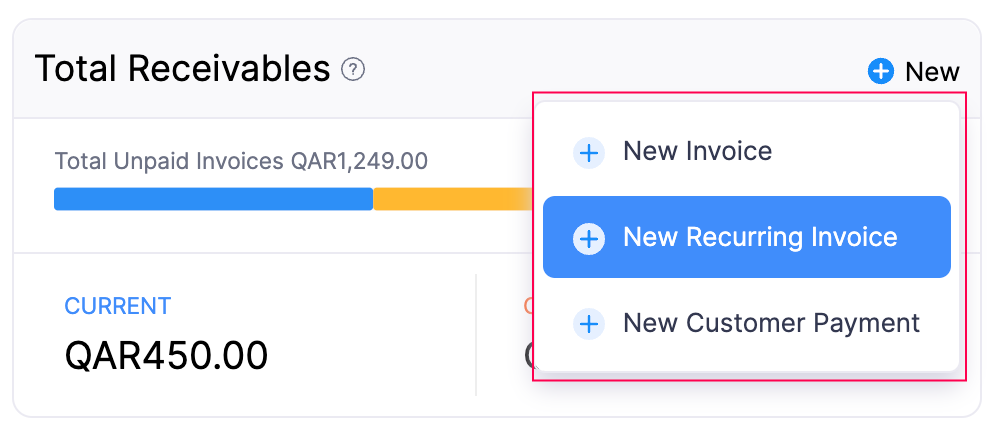Click the help icon beside Total Receivables
This screenshot has height=430, width=994.
pyautogui.click(x=353, y=70)
